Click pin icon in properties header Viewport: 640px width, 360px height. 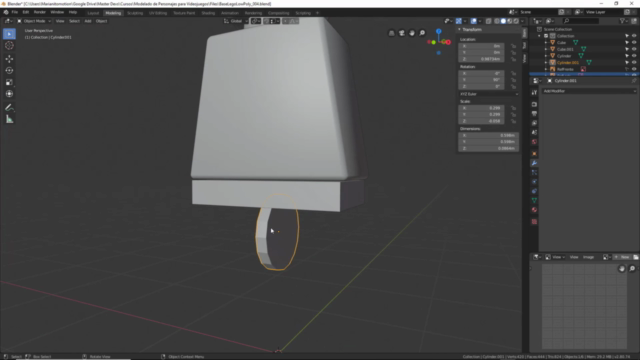(634, 81)
